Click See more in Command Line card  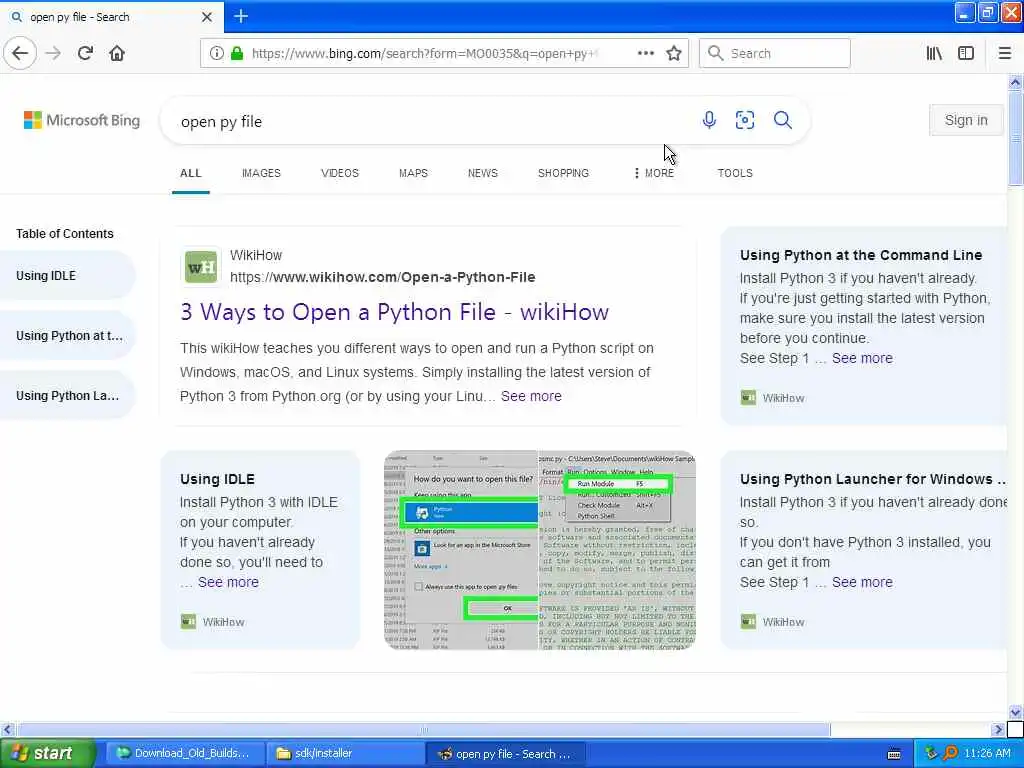pyautogui.click(x=862, y=358)
